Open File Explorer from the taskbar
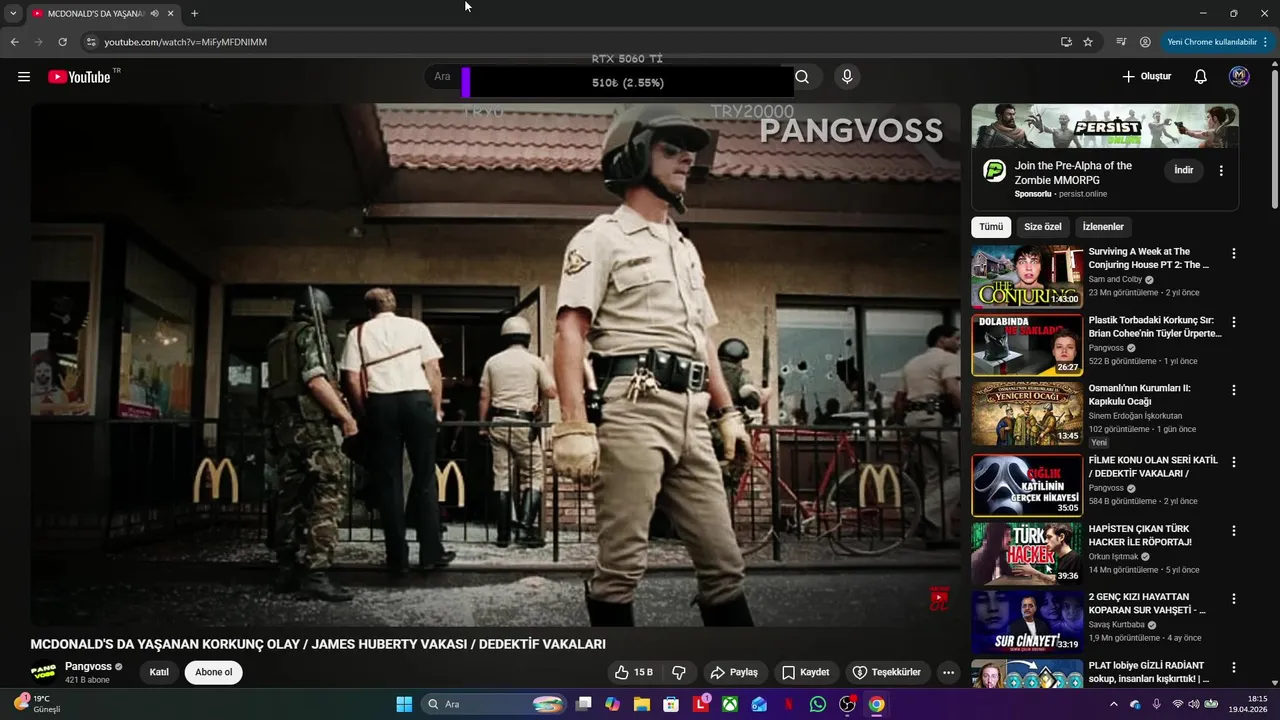Screen dimensions: 1280x720 pyautogui.click(x=641, y=704)
